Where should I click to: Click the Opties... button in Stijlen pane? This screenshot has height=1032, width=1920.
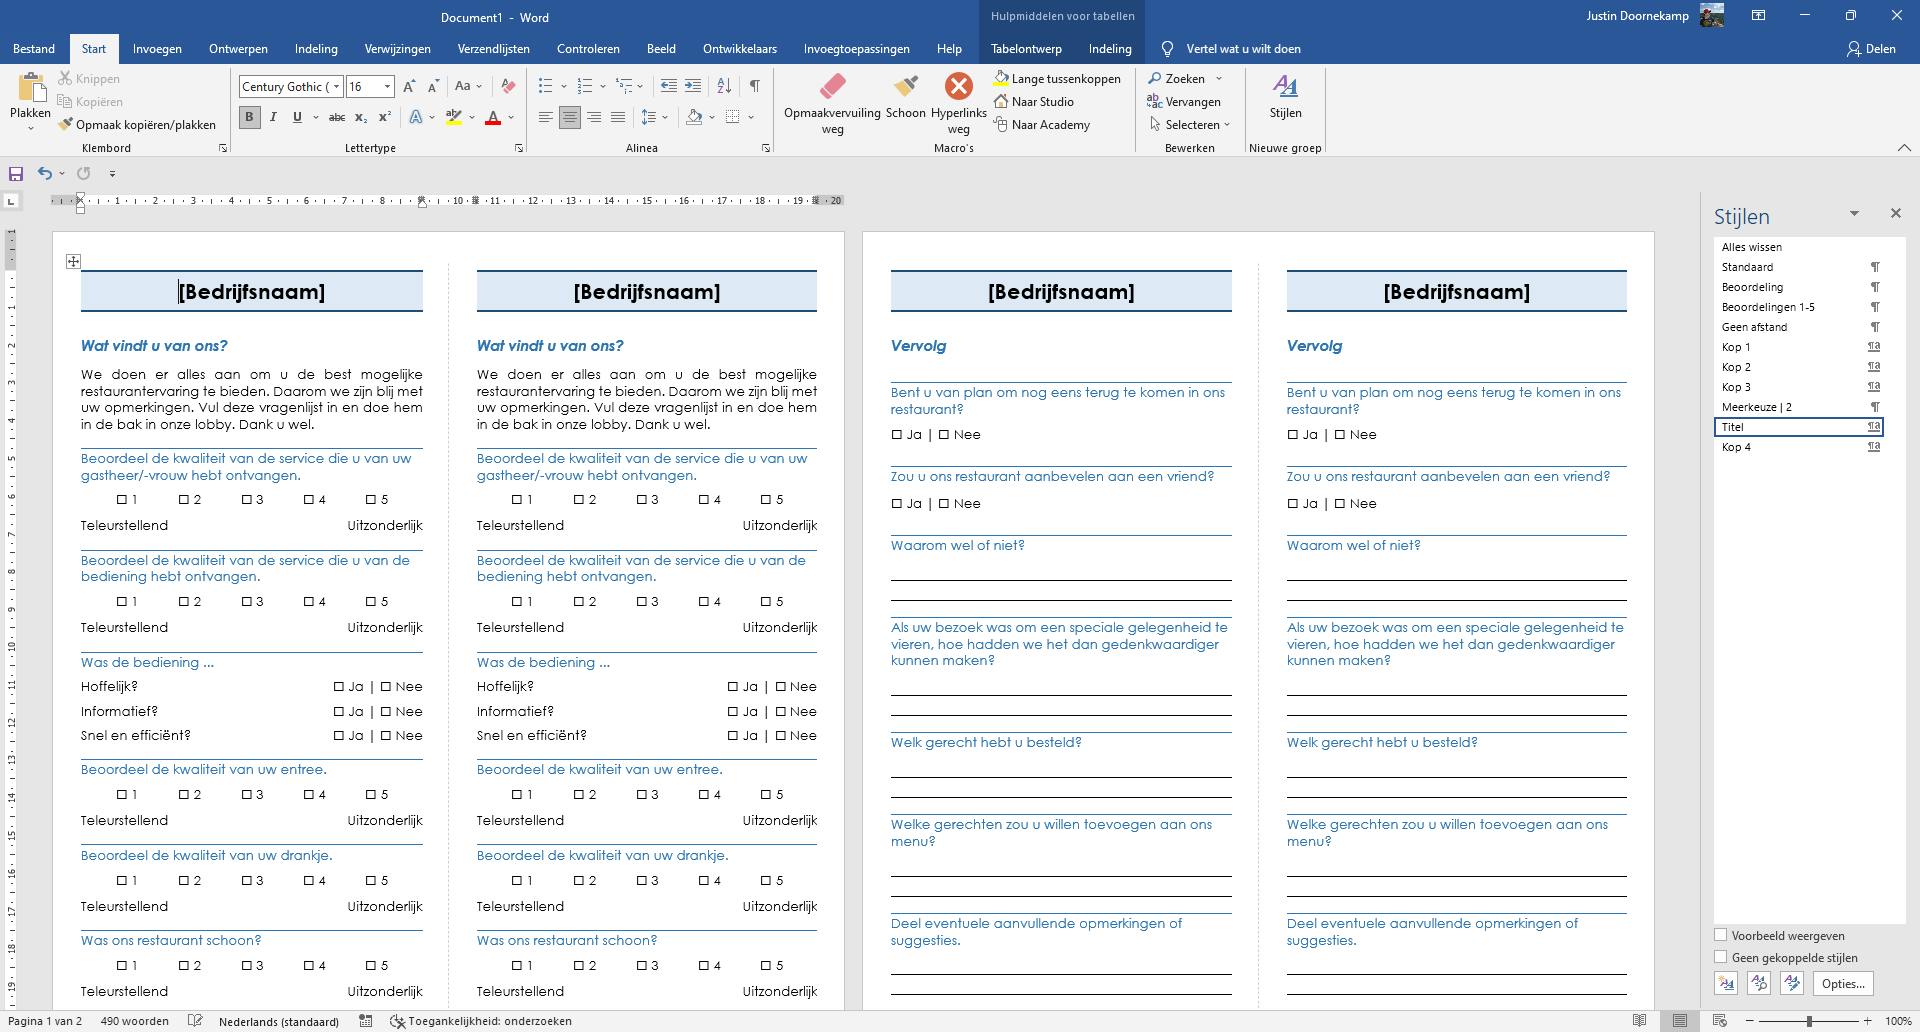point(1842,984)
